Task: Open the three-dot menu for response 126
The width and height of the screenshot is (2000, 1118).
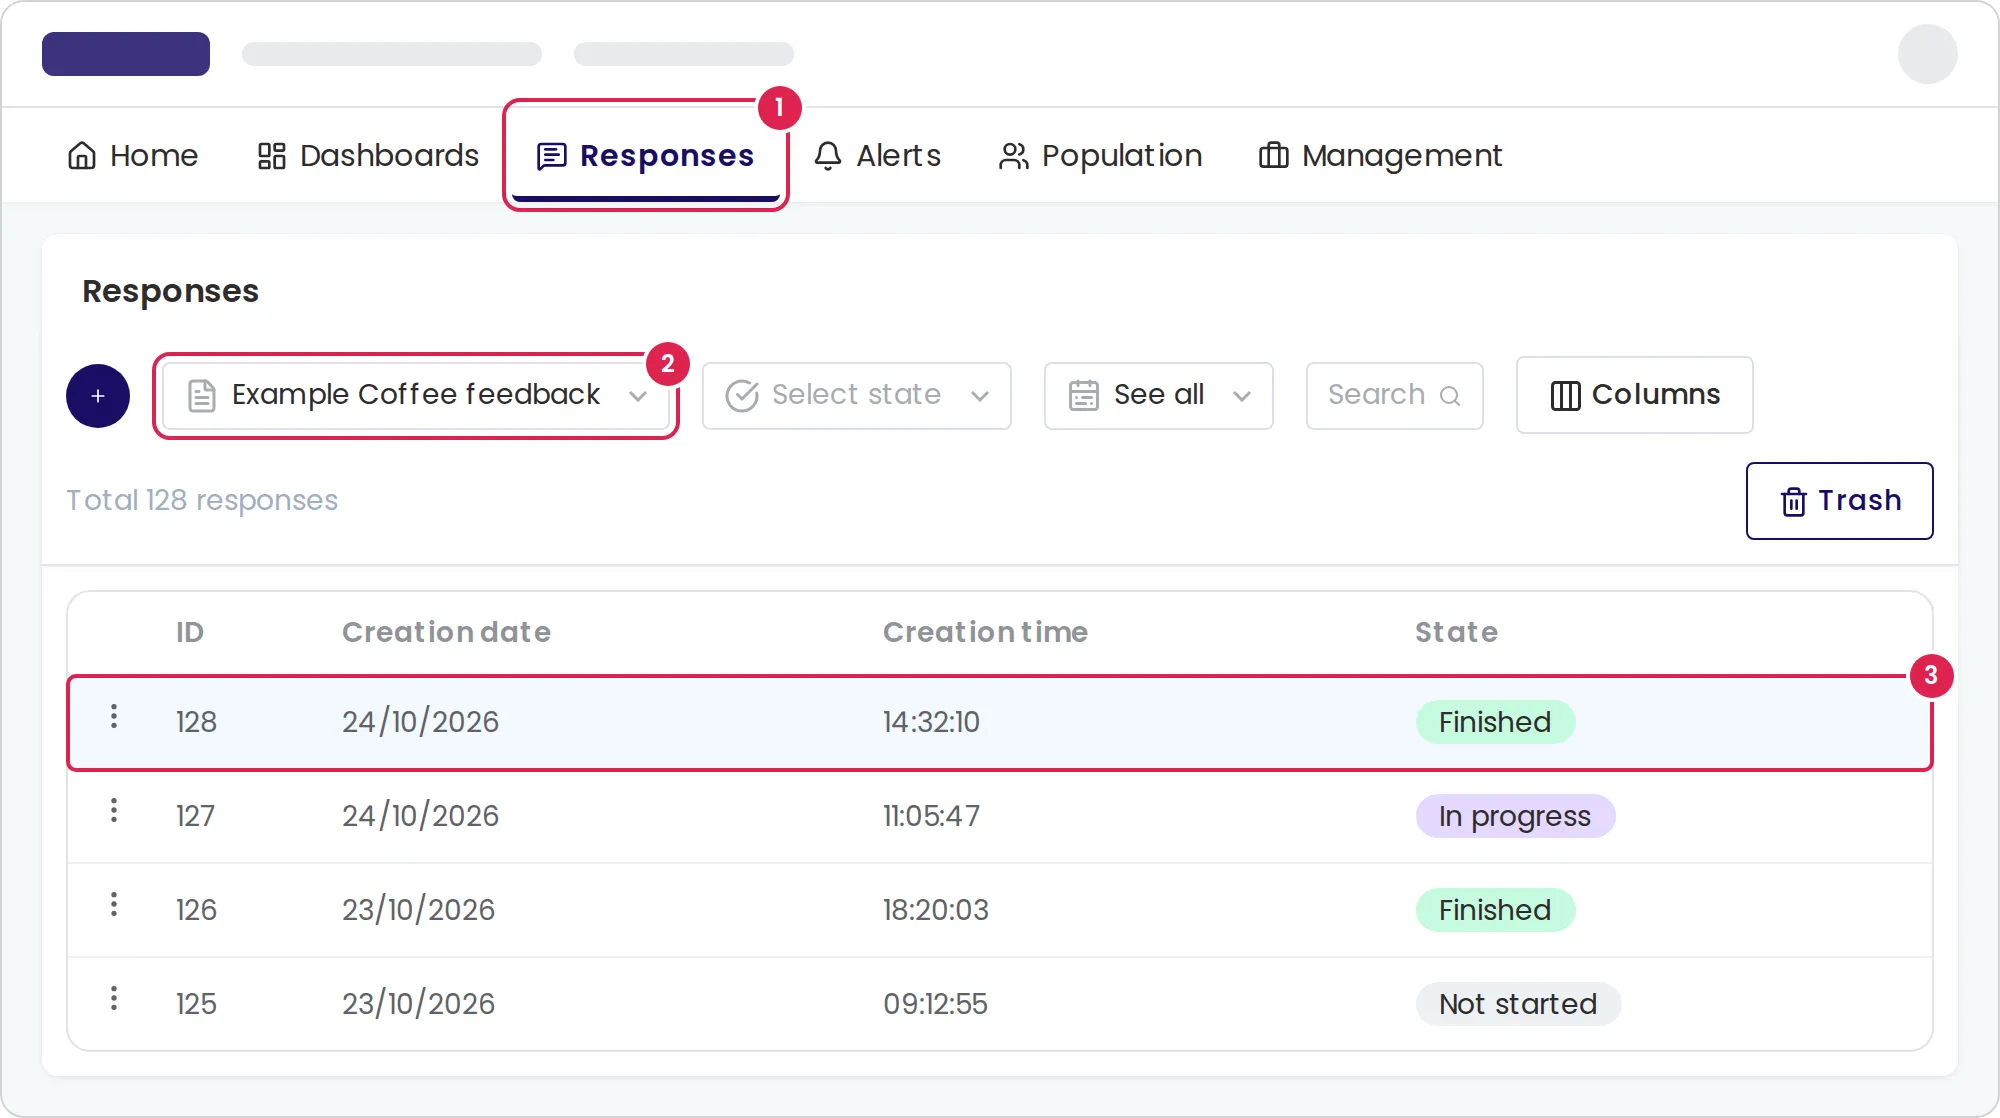Action: coord(114,904)
